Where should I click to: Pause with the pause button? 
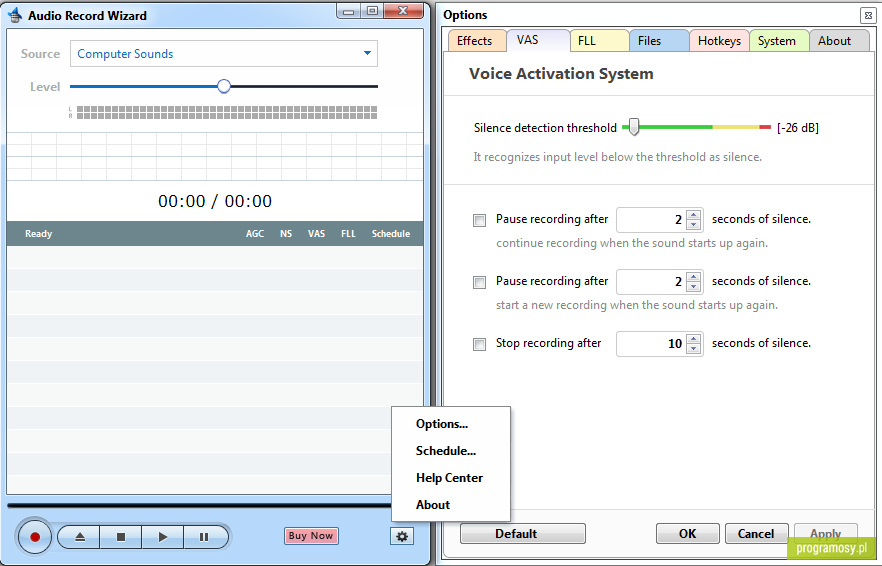[205, 537]
